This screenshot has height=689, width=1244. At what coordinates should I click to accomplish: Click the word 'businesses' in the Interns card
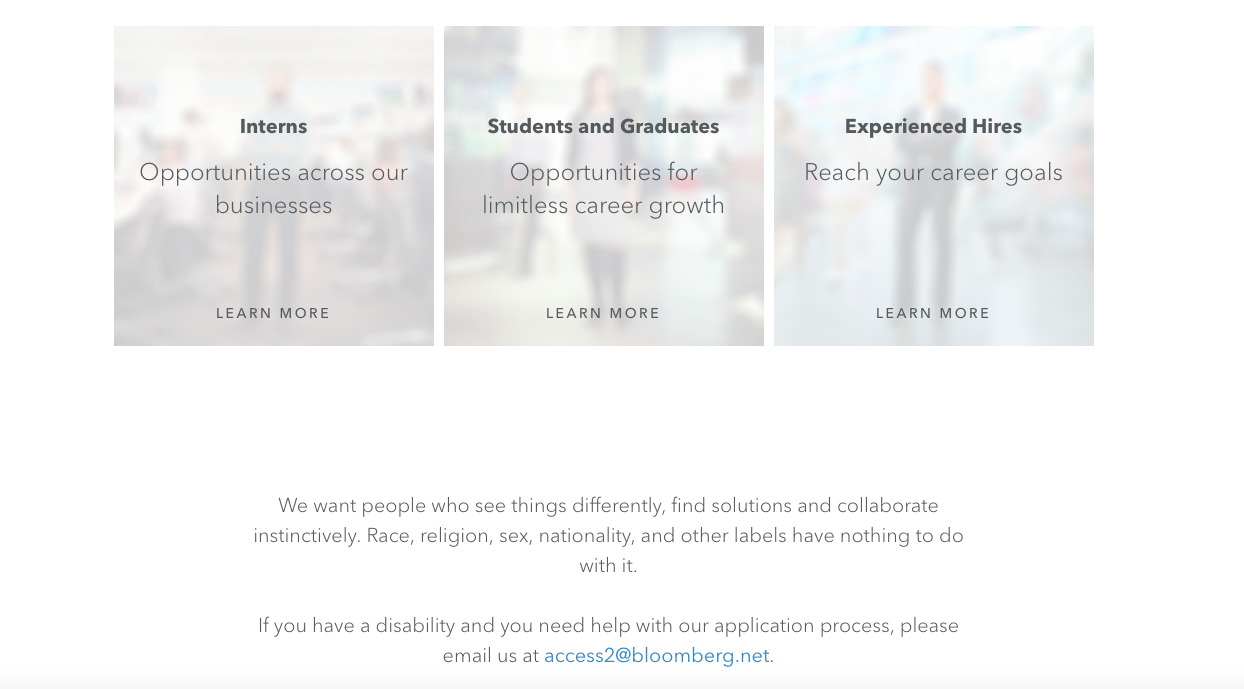(273, 205)
